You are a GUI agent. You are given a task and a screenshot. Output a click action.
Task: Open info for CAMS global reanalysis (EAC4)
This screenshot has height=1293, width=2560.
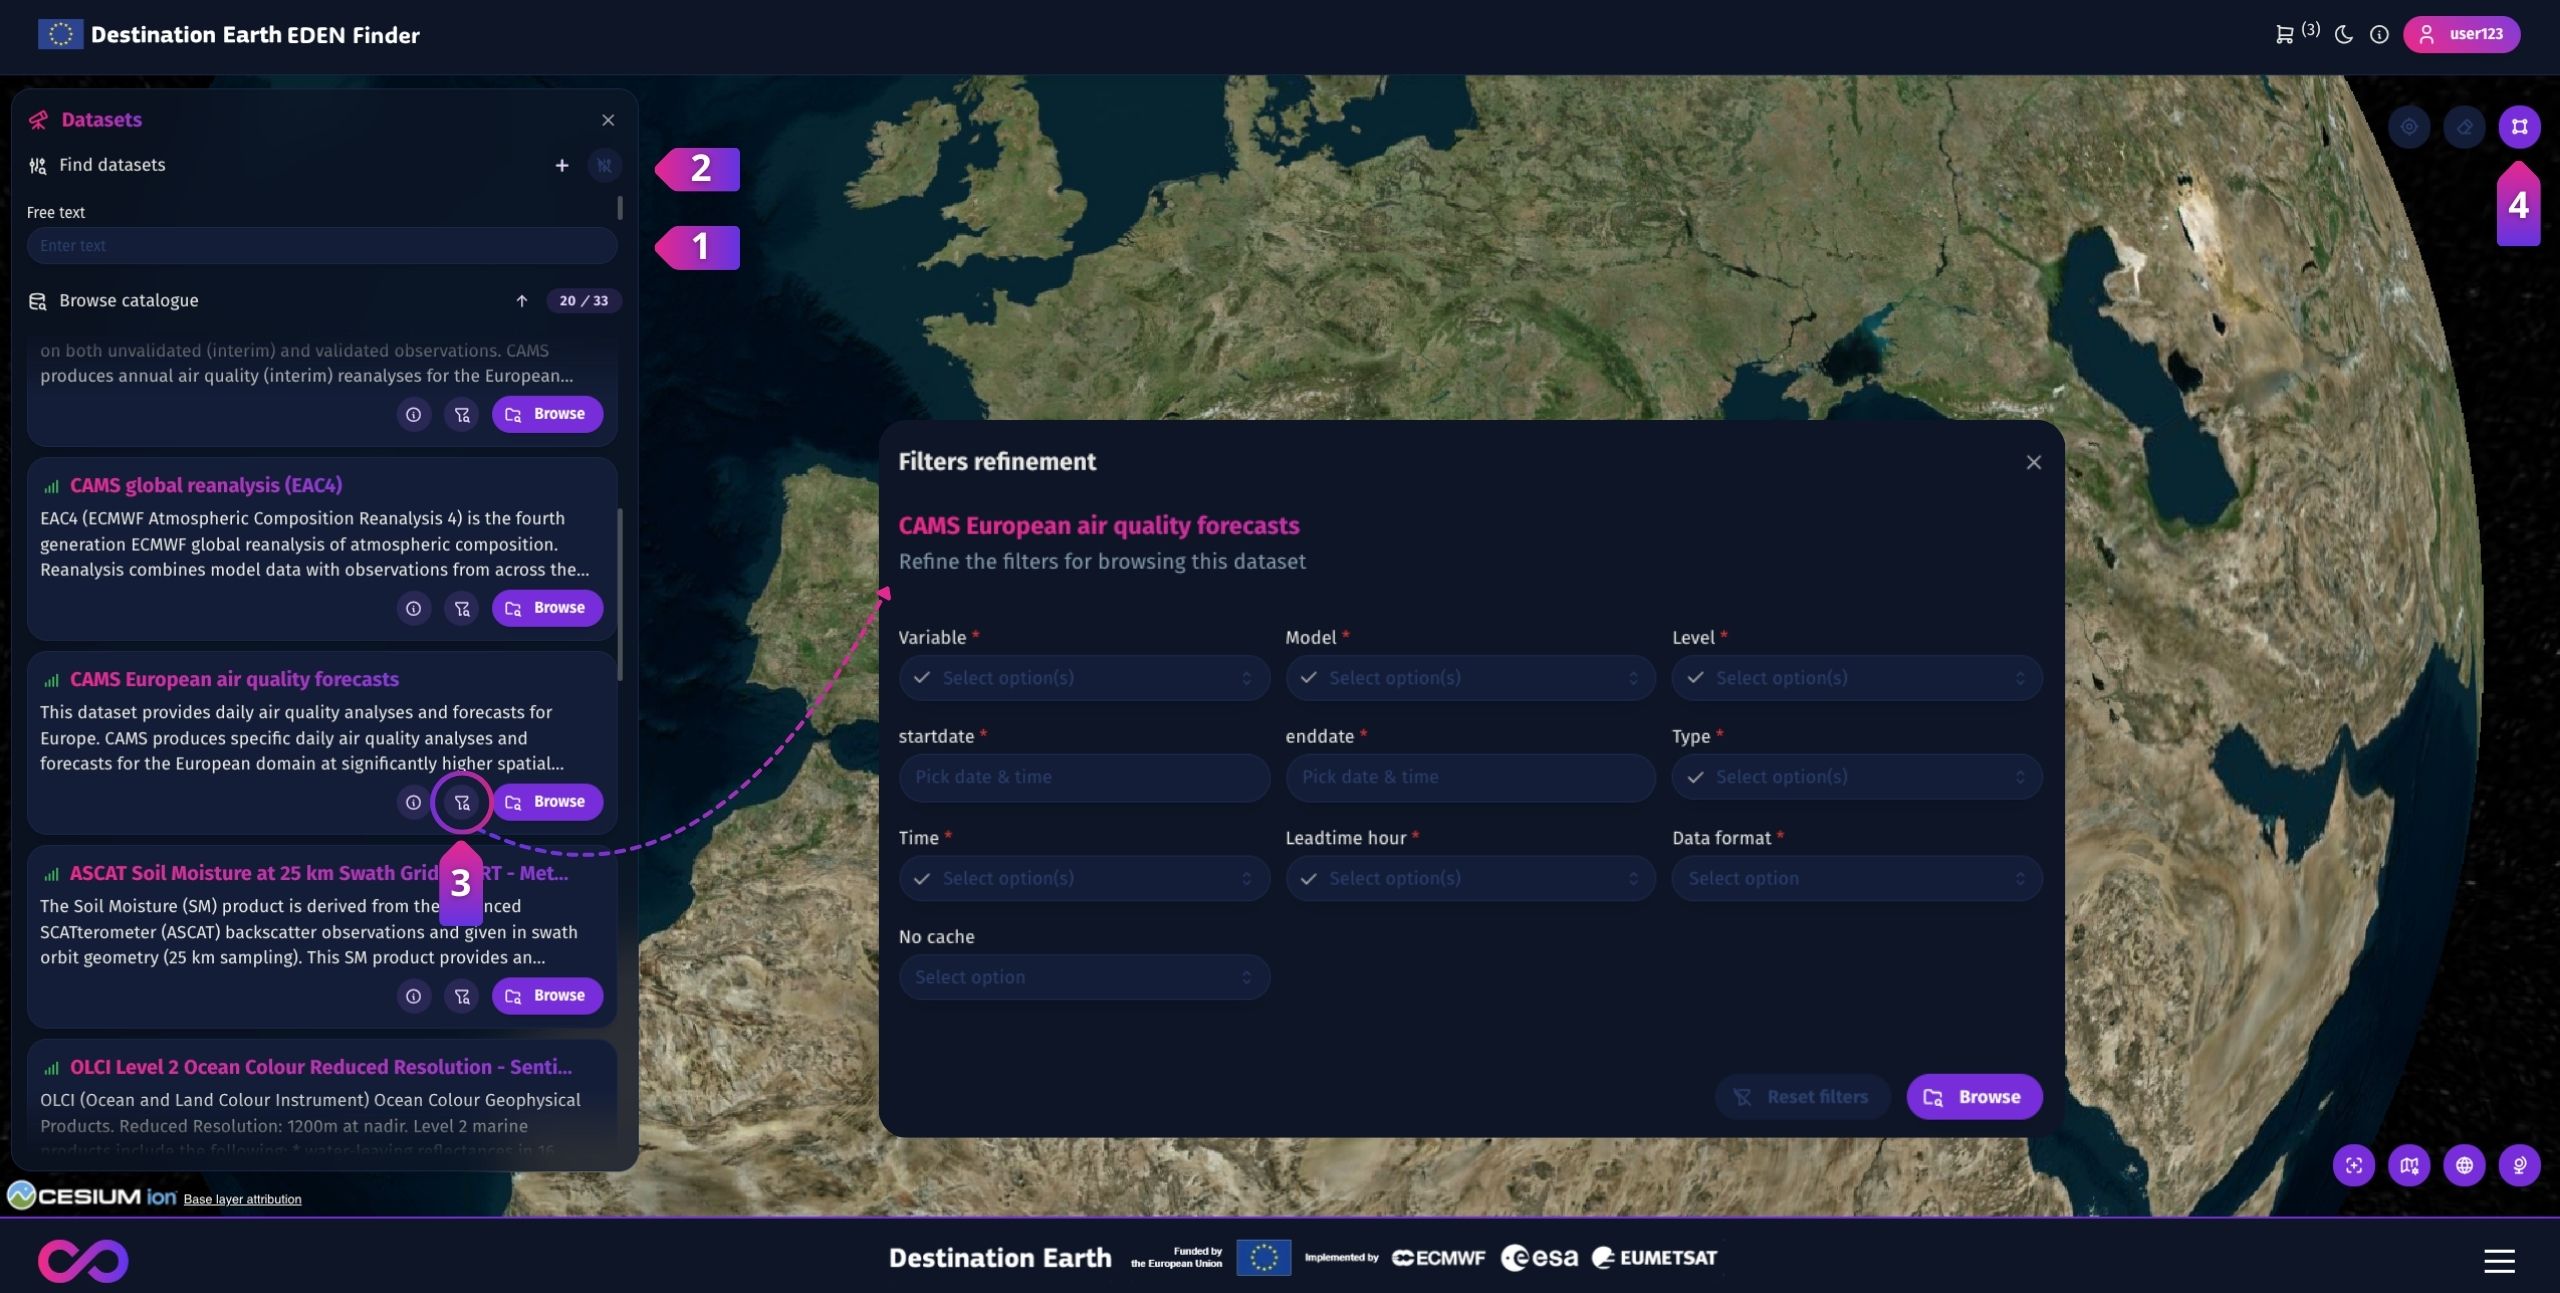coord(413,608)
